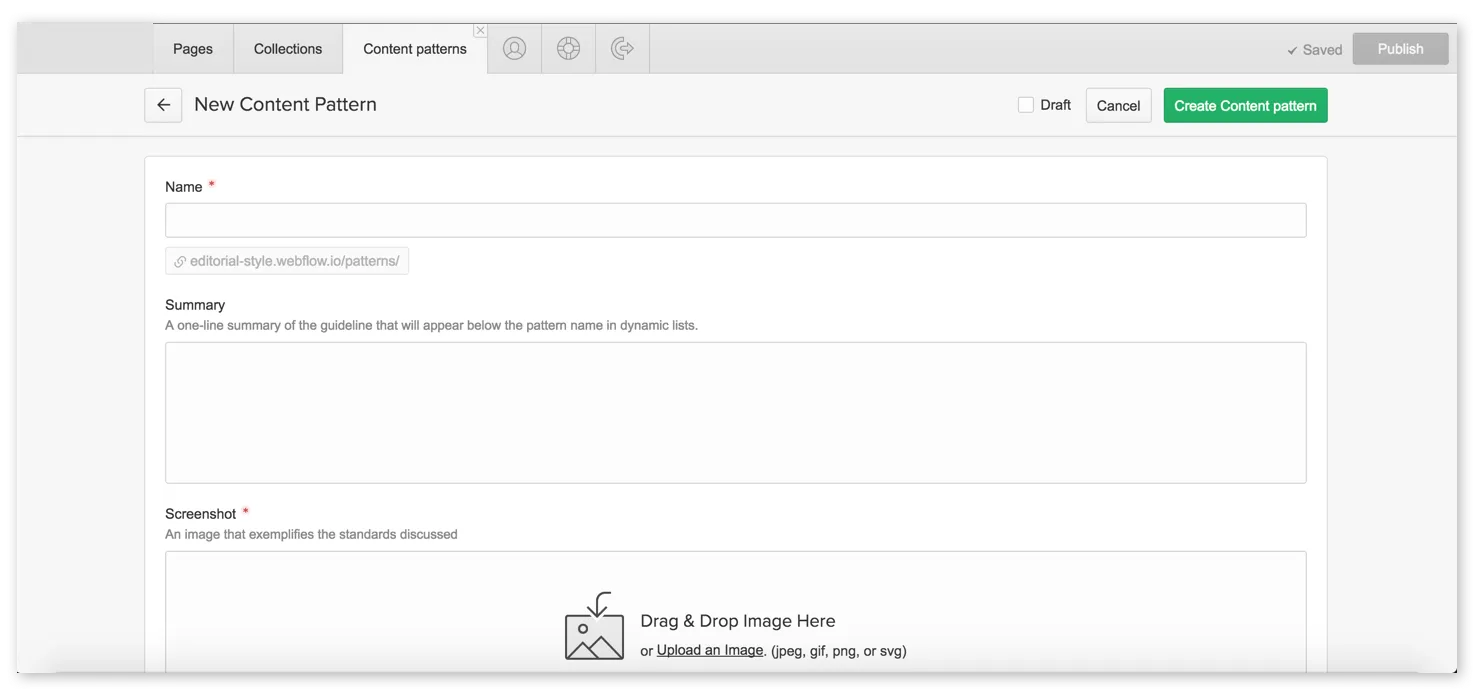Click the Drag & Drop Image Here text
The width and height of the screenshot is (1475, 693).
pos(738,621)
